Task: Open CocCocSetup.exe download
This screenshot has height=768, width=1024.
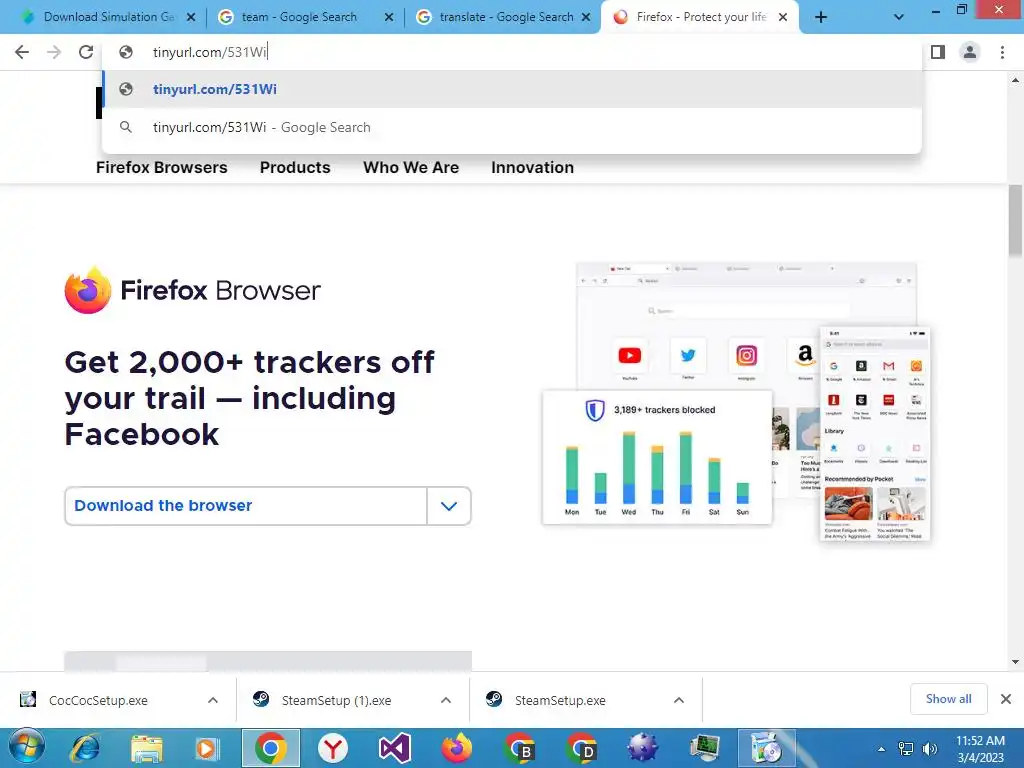Action: (98, 700)
